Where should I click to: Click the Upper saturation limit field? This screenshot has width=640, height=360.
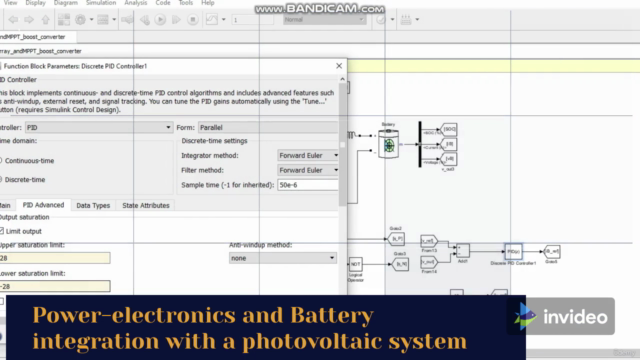[55, 258]
